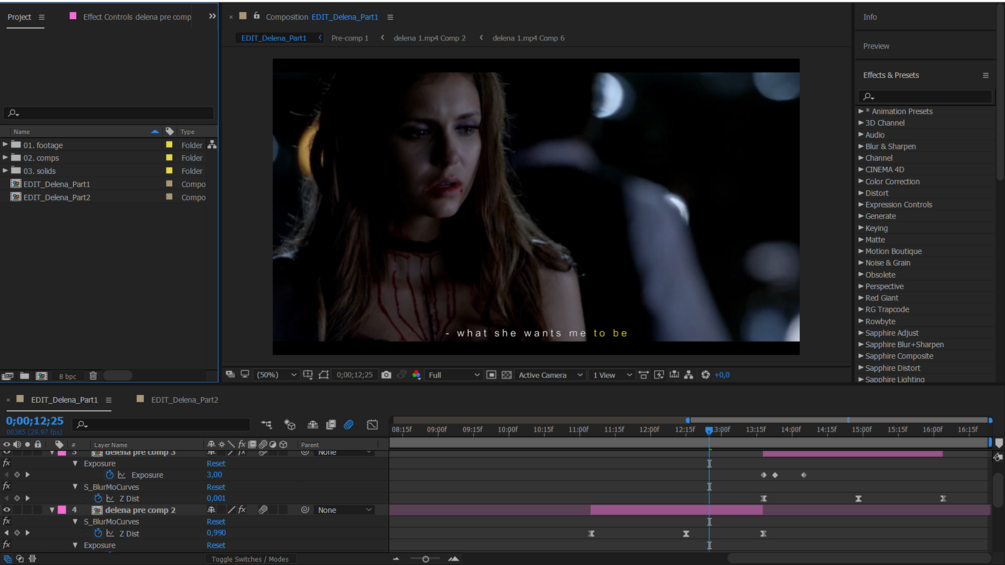Expand the Sapphire Distort effects category

click(861, 368)
